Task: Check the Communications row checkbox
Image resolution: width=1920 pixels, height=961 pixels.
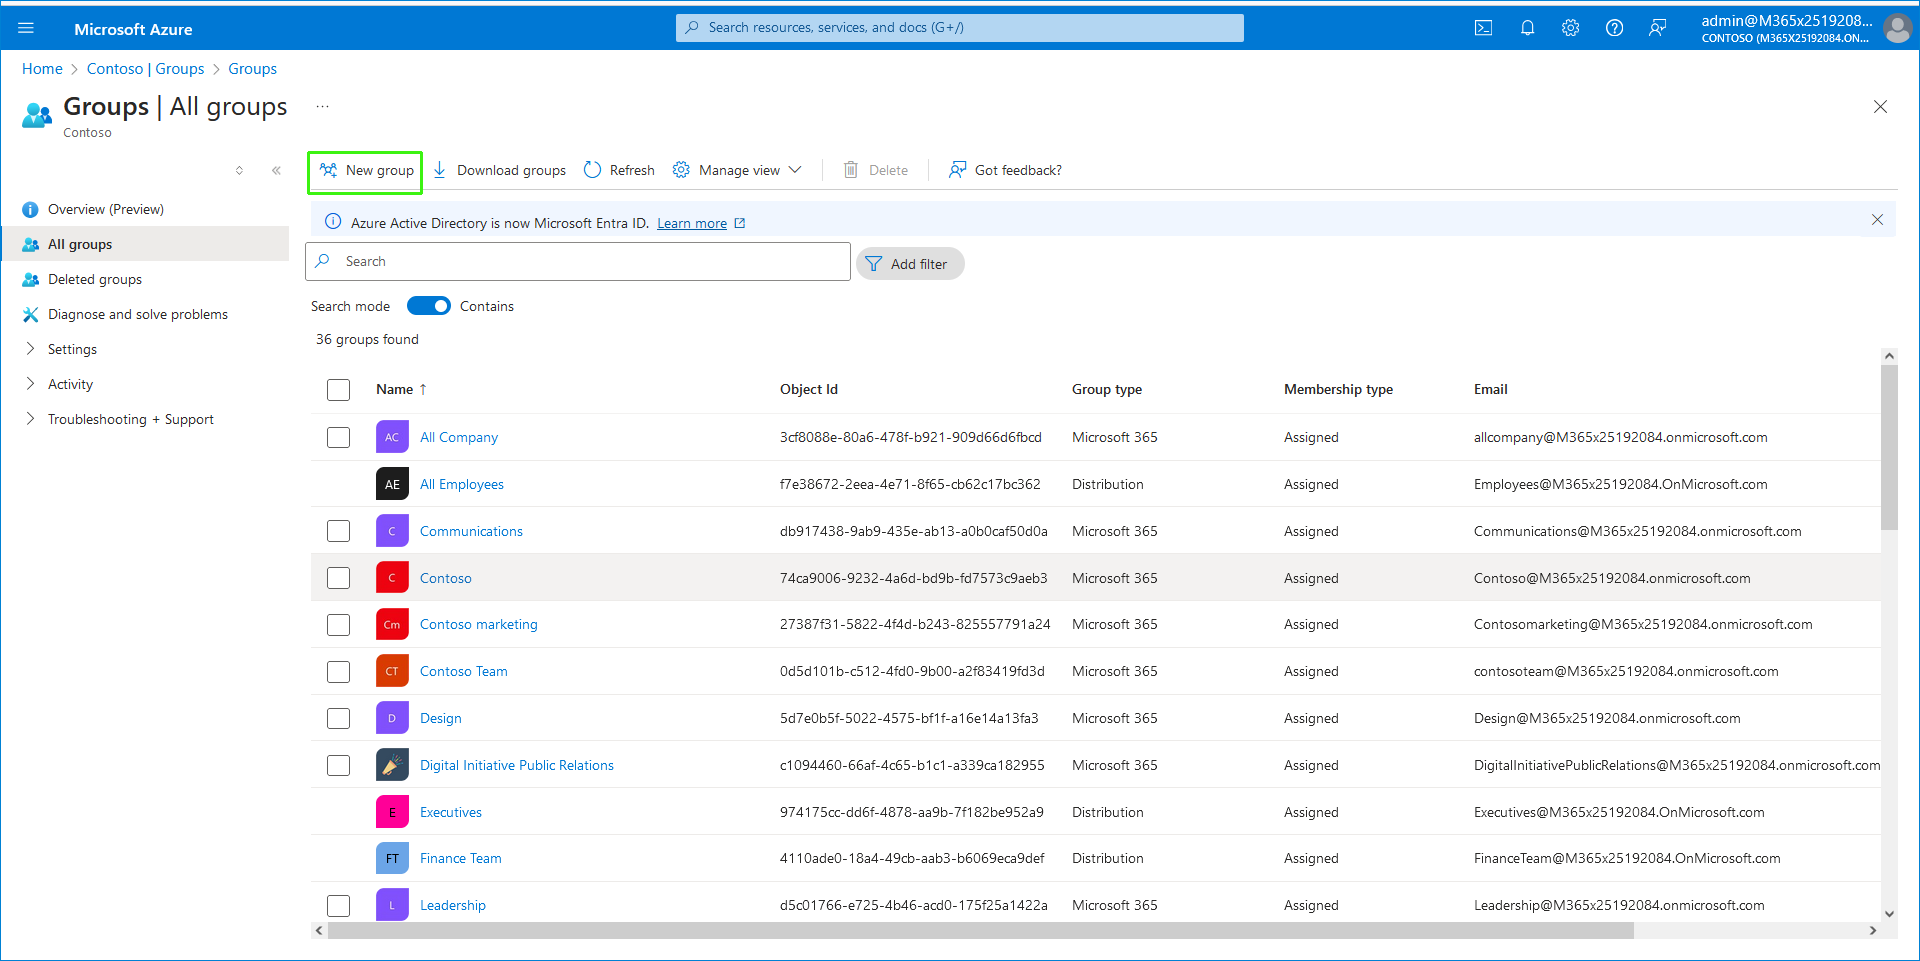Action: [x=338, y=531]
